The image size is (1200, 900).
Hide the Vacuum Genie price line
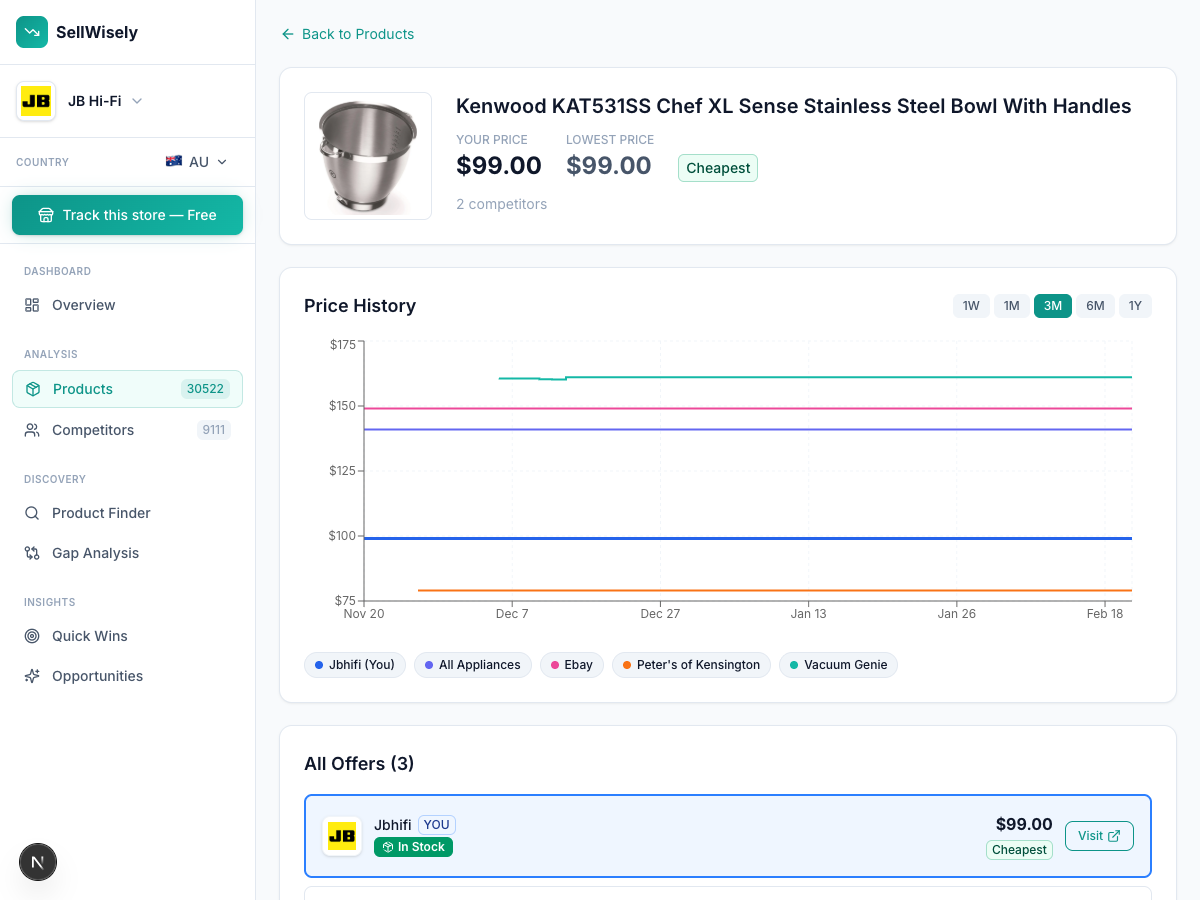840,665
